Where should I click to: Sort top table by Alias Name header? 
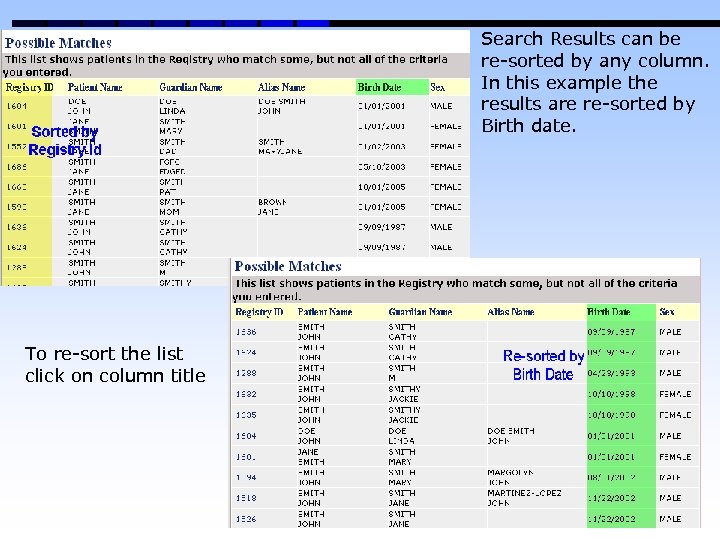tap(281, 87)
